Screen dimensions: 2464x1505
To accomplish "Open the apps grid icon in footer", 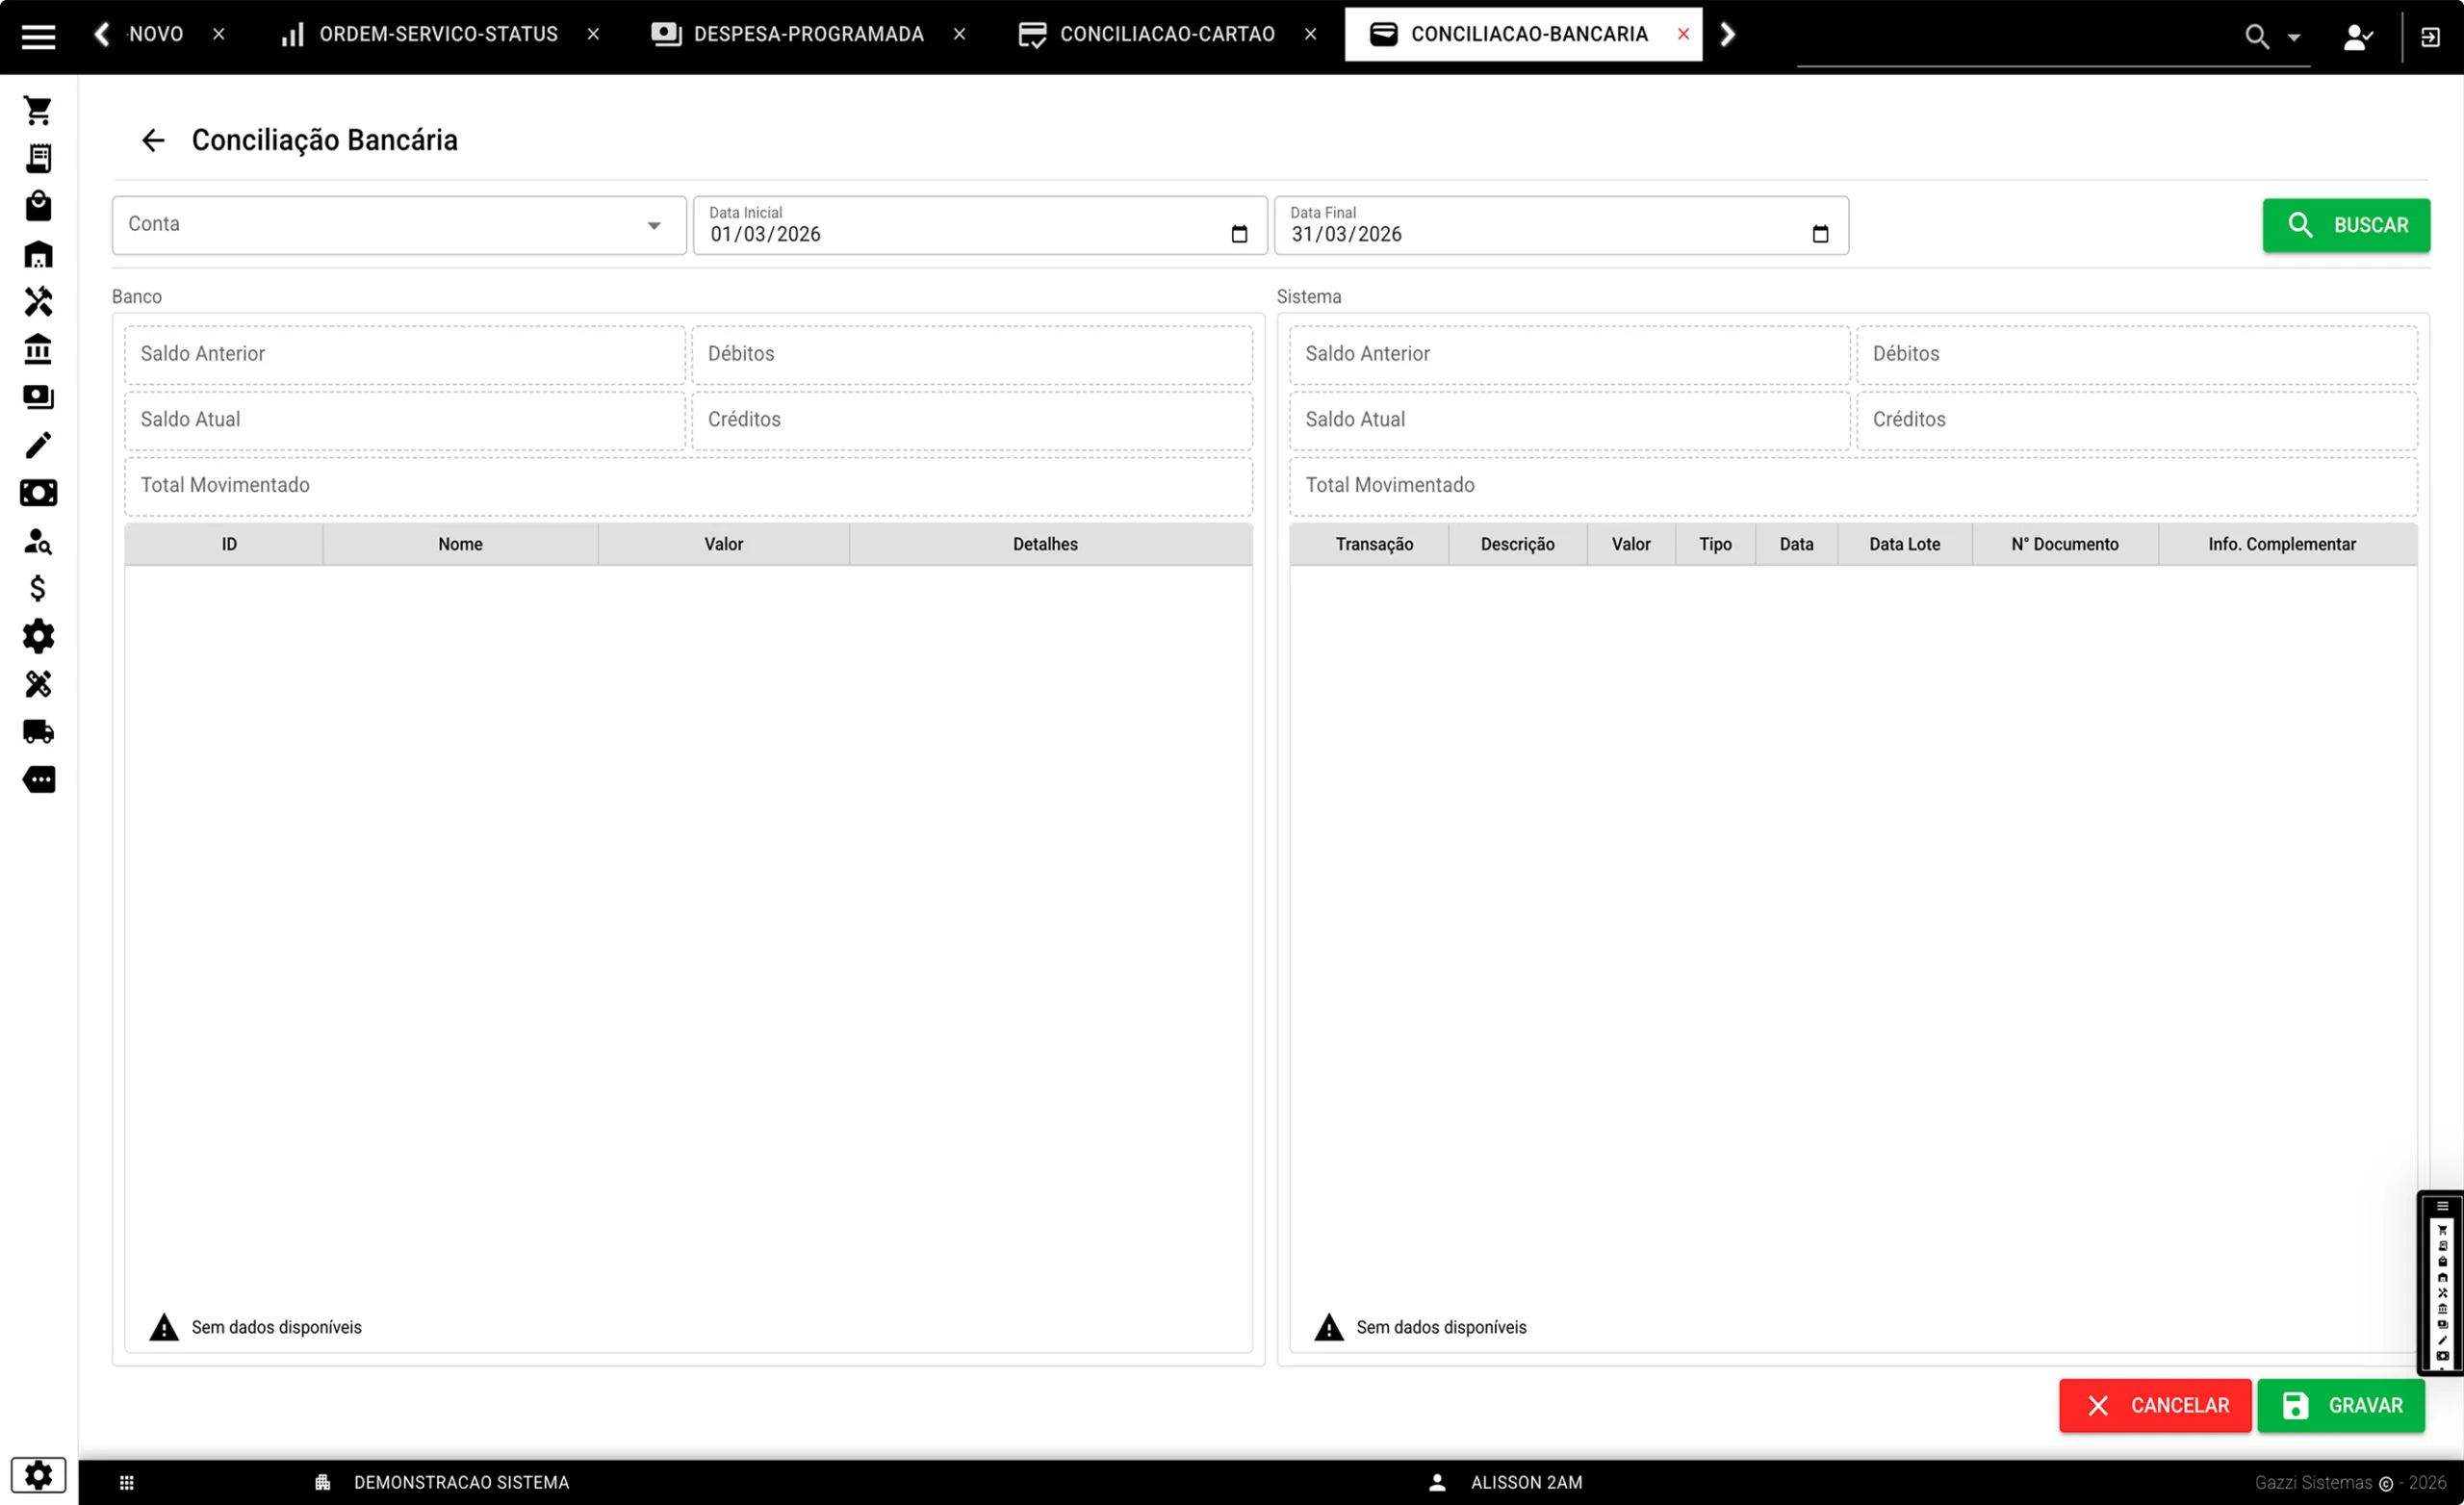I will (127, 1482).
